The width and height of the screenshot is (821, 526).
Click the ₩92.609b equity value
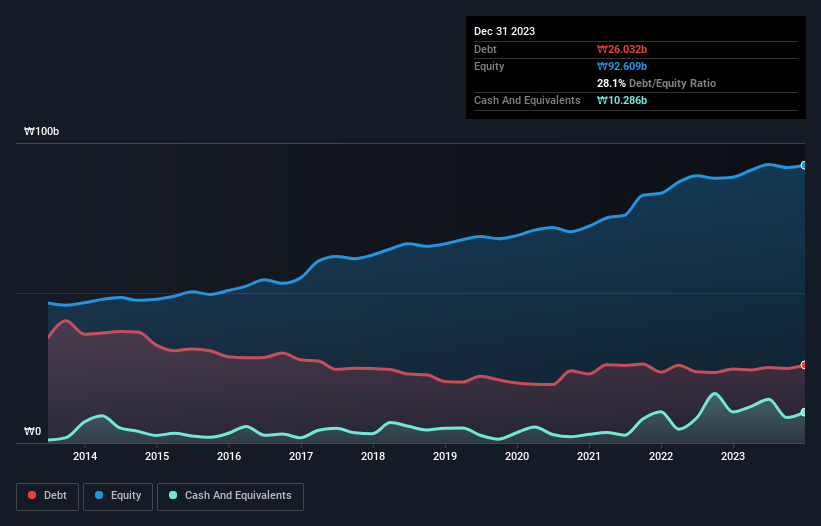(x=622, y=66)
